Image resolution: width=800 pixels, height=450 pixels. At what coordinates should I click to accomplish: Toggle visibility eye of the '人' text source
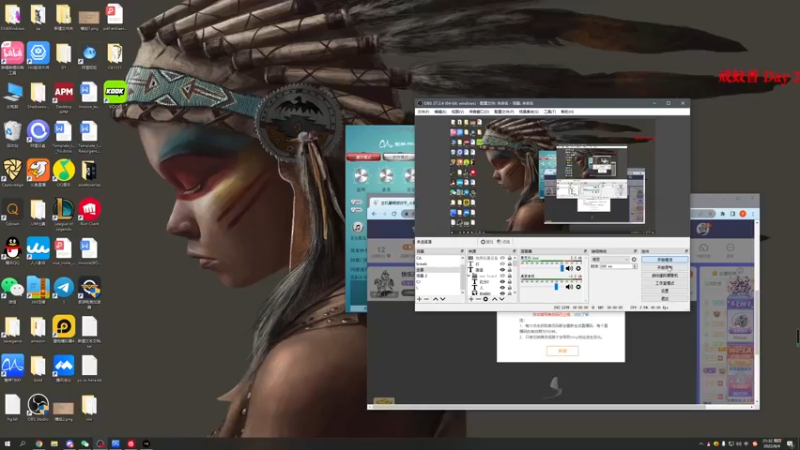tap(502, 288)
